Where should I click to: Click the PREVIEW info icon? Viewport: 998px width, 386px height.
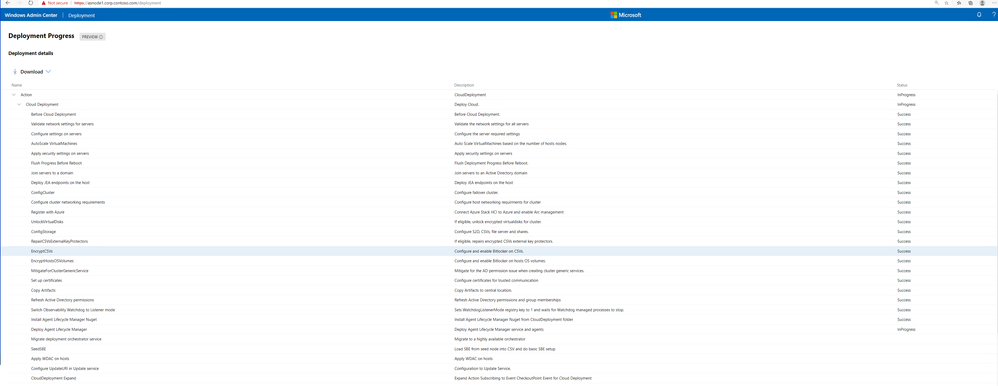(101, 37)
